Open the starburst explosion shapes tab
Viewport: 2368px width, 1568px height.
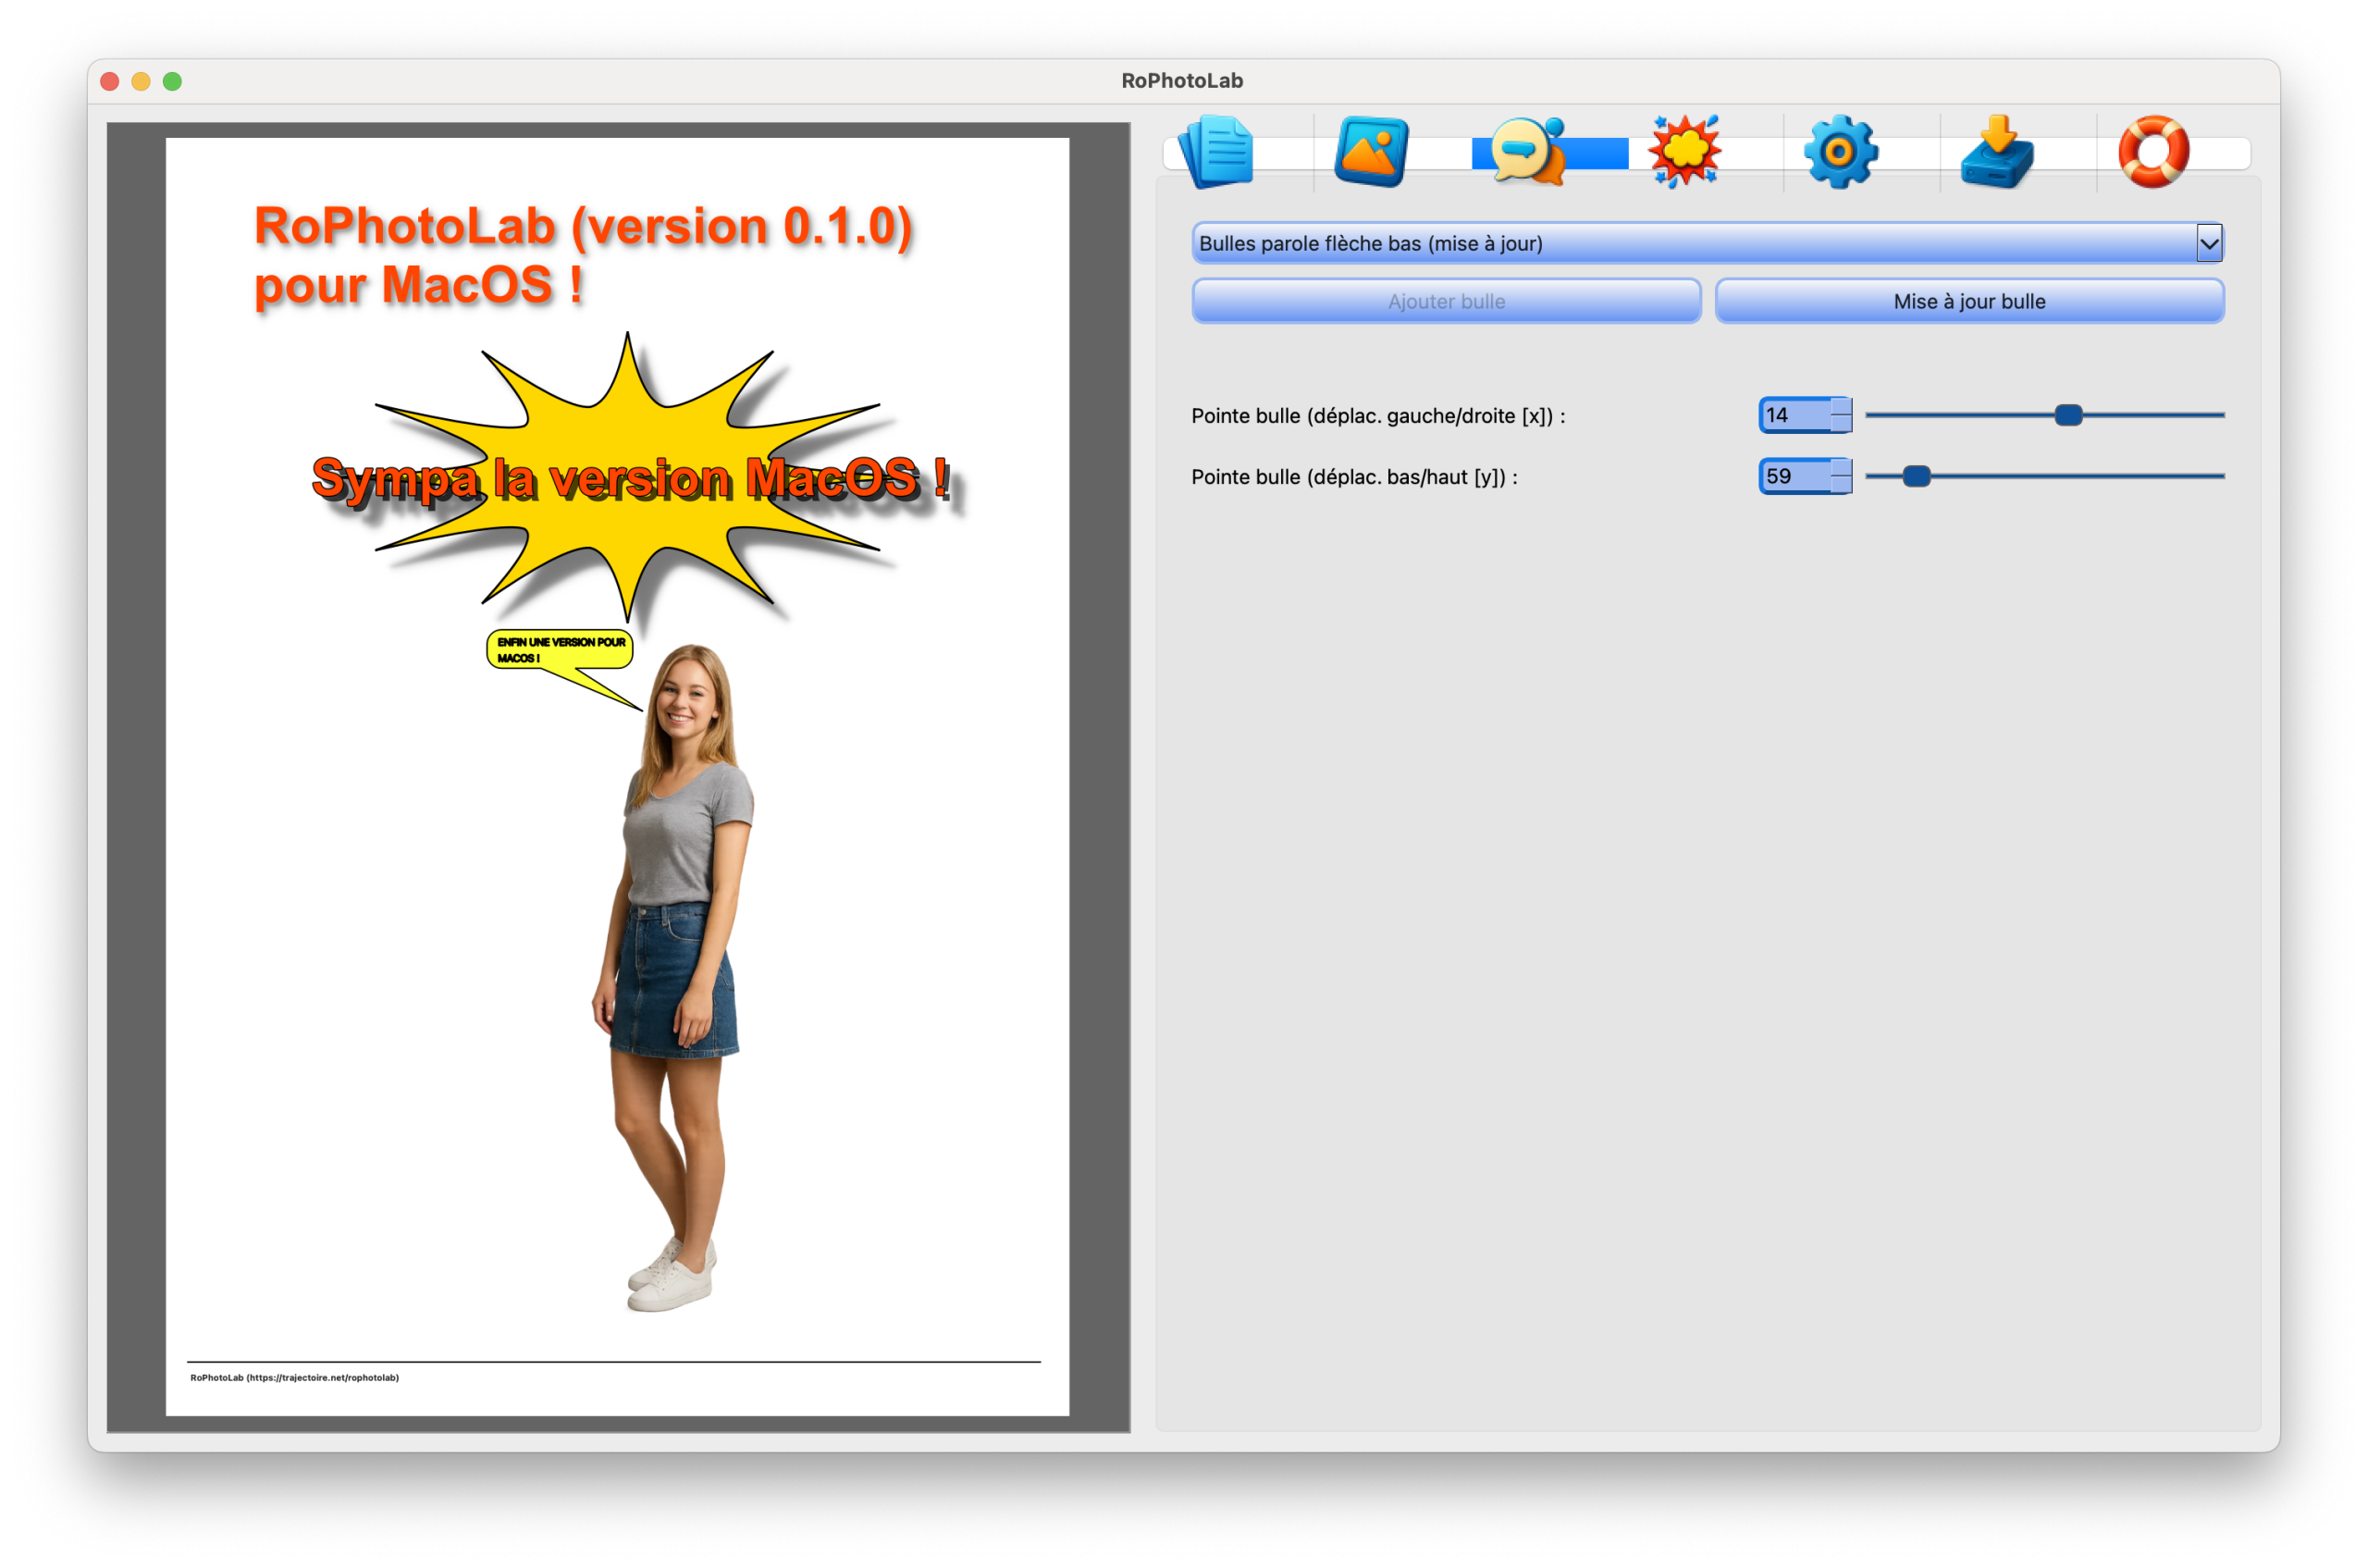(x=1685, y=152)
